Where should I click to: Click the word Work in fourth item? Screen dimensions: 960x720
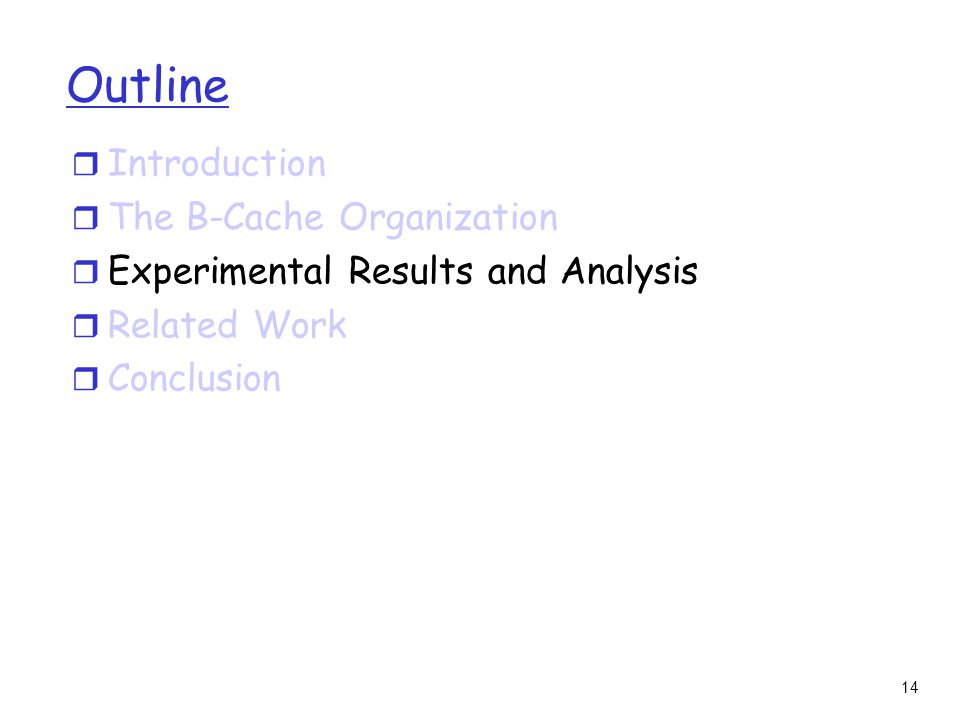[x=300, y=324]
